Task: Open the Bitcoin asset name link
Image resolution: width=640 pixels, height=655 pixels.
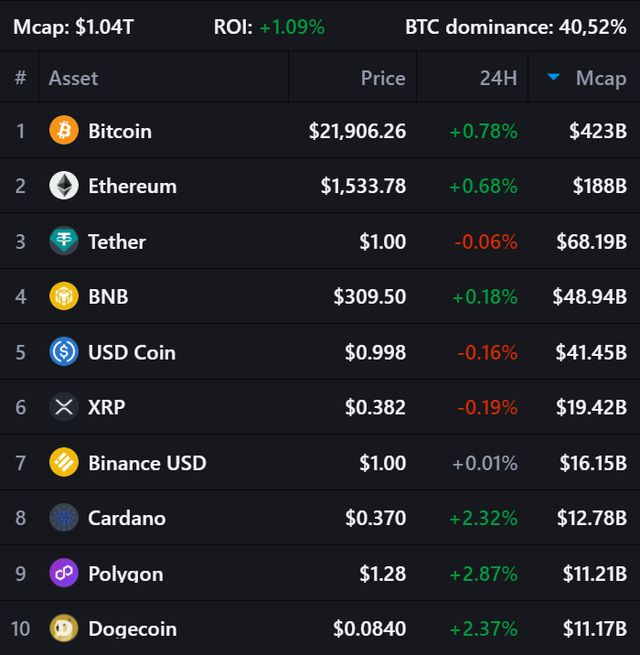Action: click(120, 131)
